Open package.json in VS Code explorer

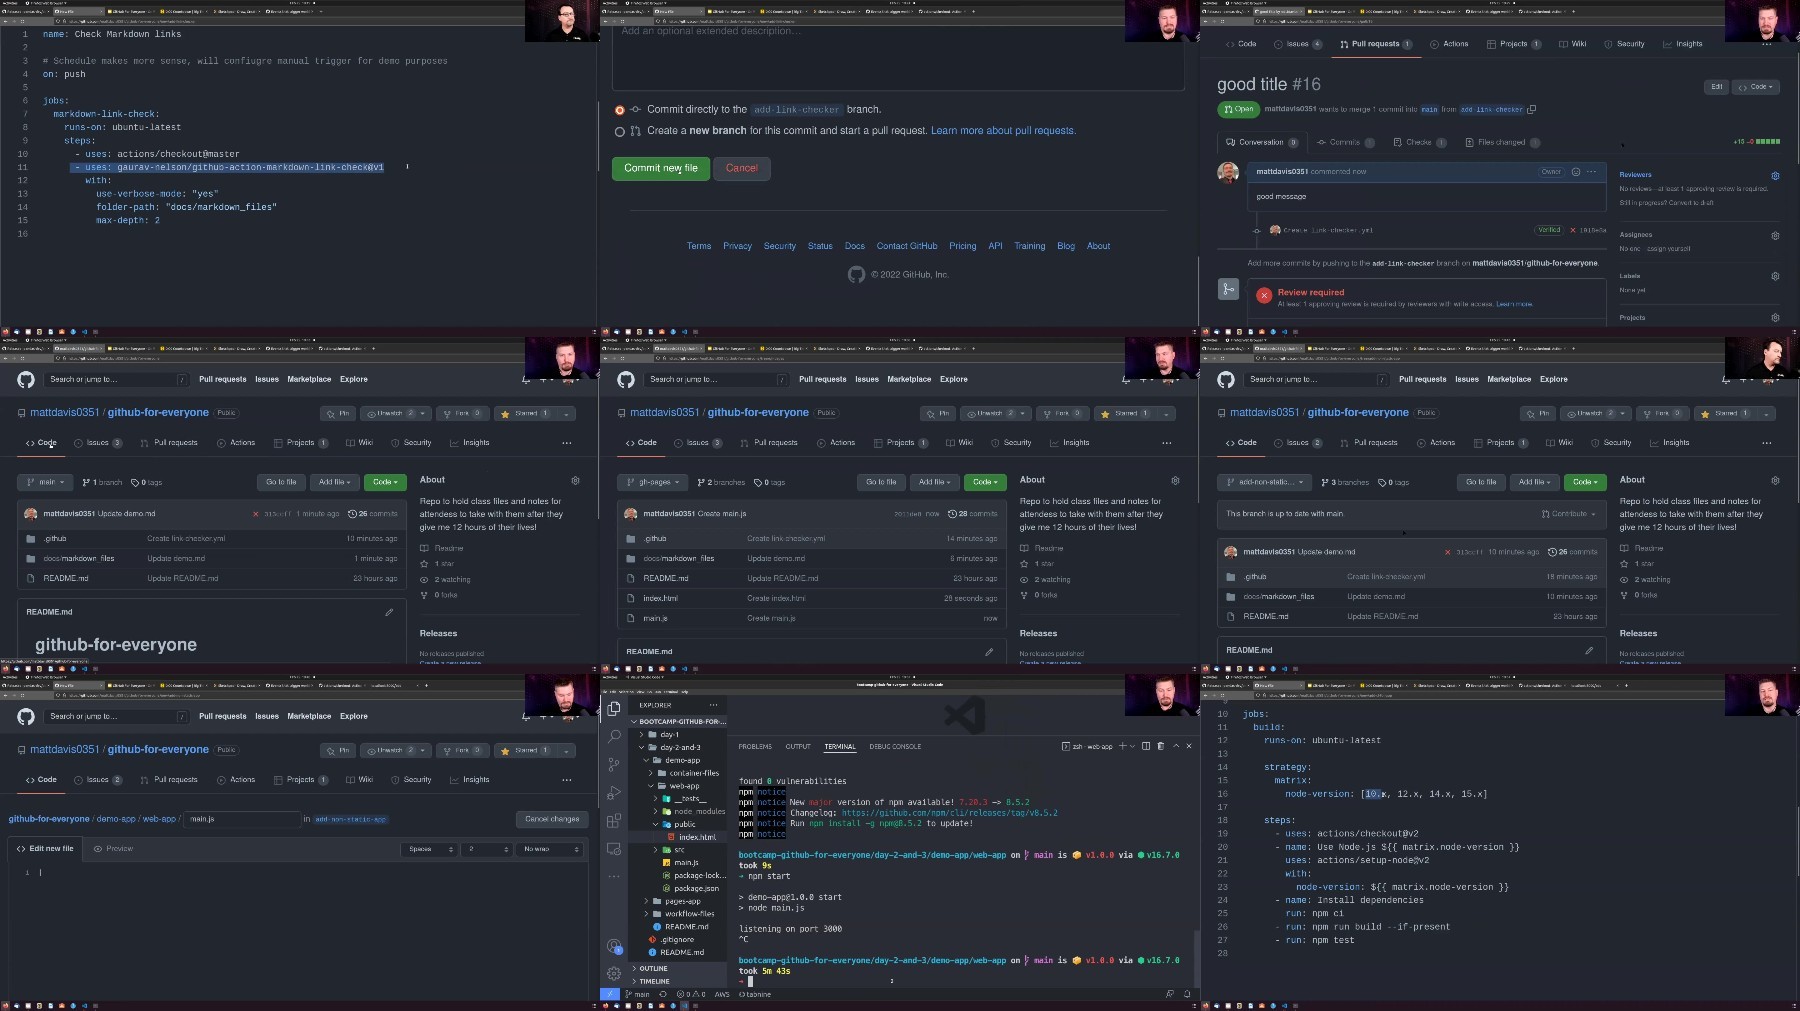click(696, 888)
